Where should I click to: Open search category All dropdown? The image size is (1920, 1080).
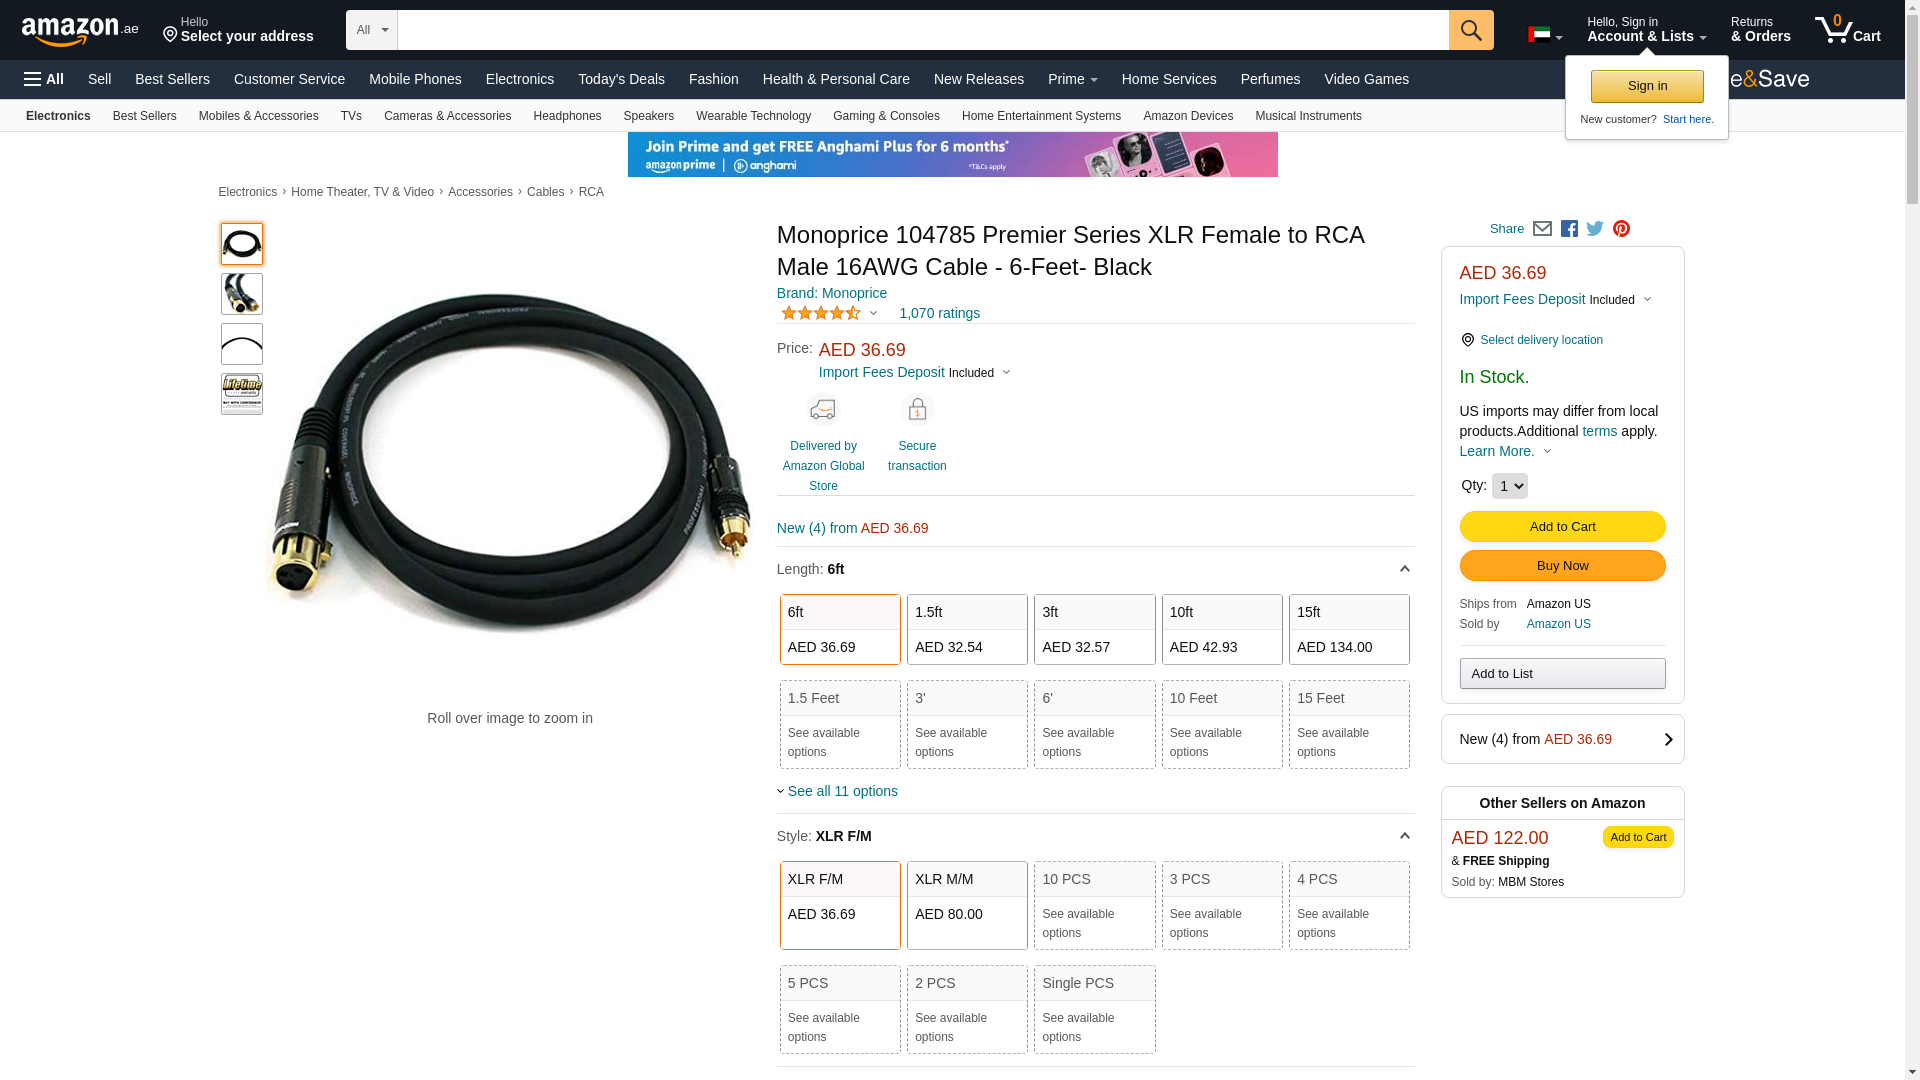(x=372, y=30)
